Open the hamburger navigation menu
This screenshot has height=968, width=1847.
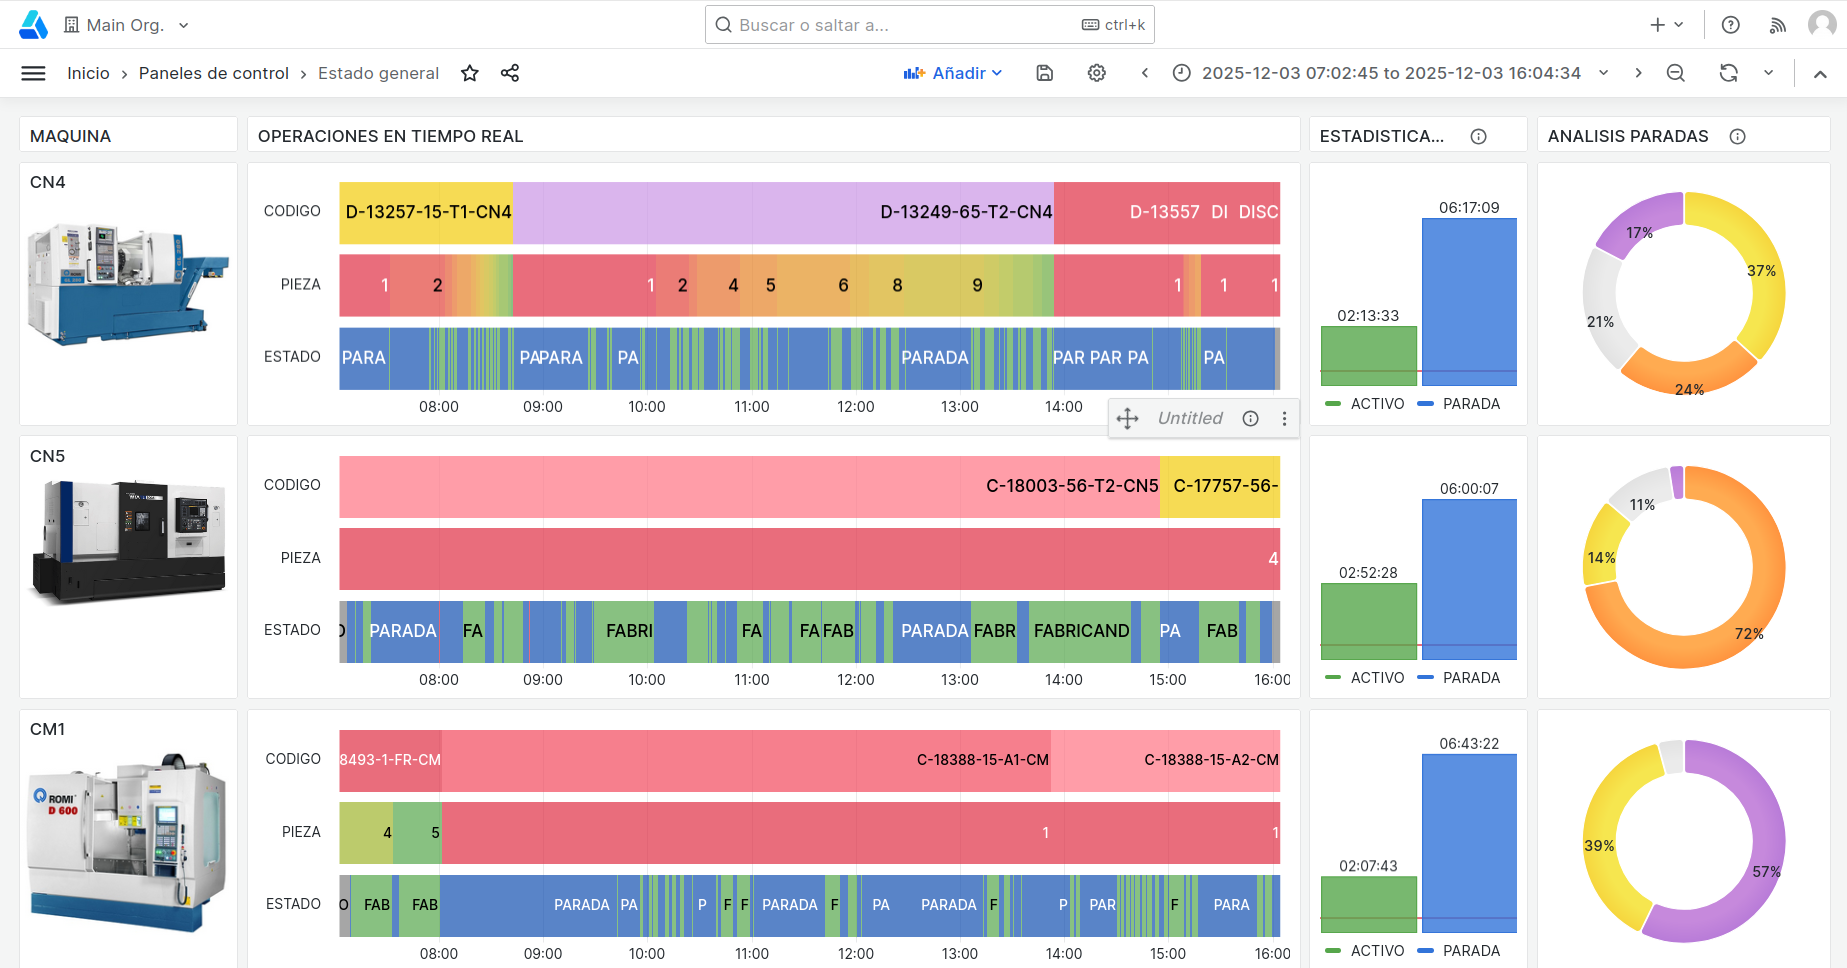(x=33, y=73)
